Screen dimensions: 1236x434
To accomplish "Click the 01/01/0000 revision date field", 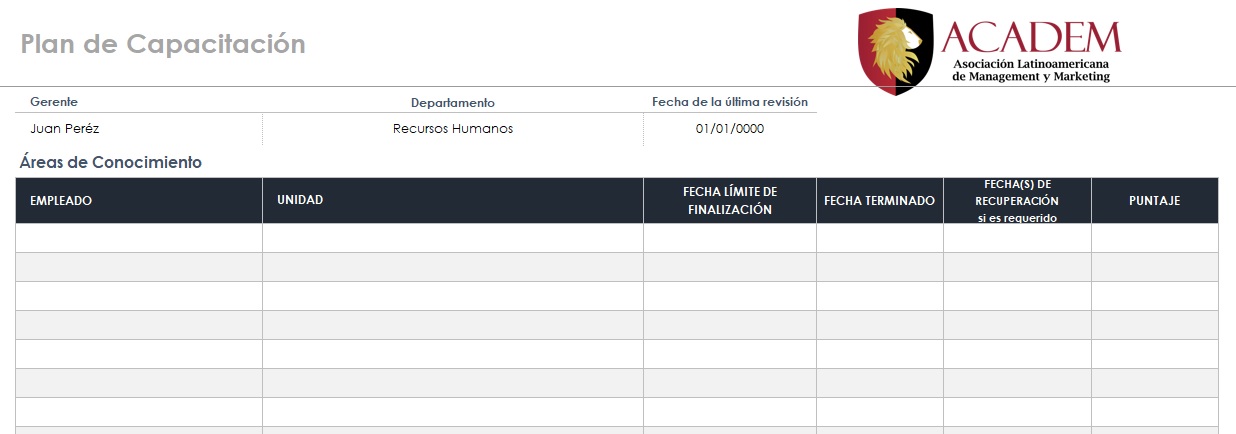I will click(x=730, y=129).
